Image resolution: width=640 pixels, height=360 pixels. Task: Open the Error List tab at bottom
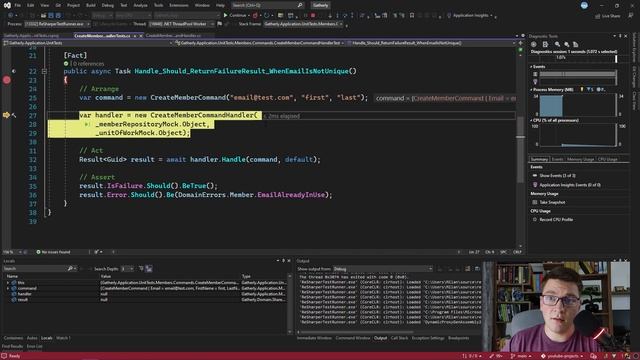35,347
